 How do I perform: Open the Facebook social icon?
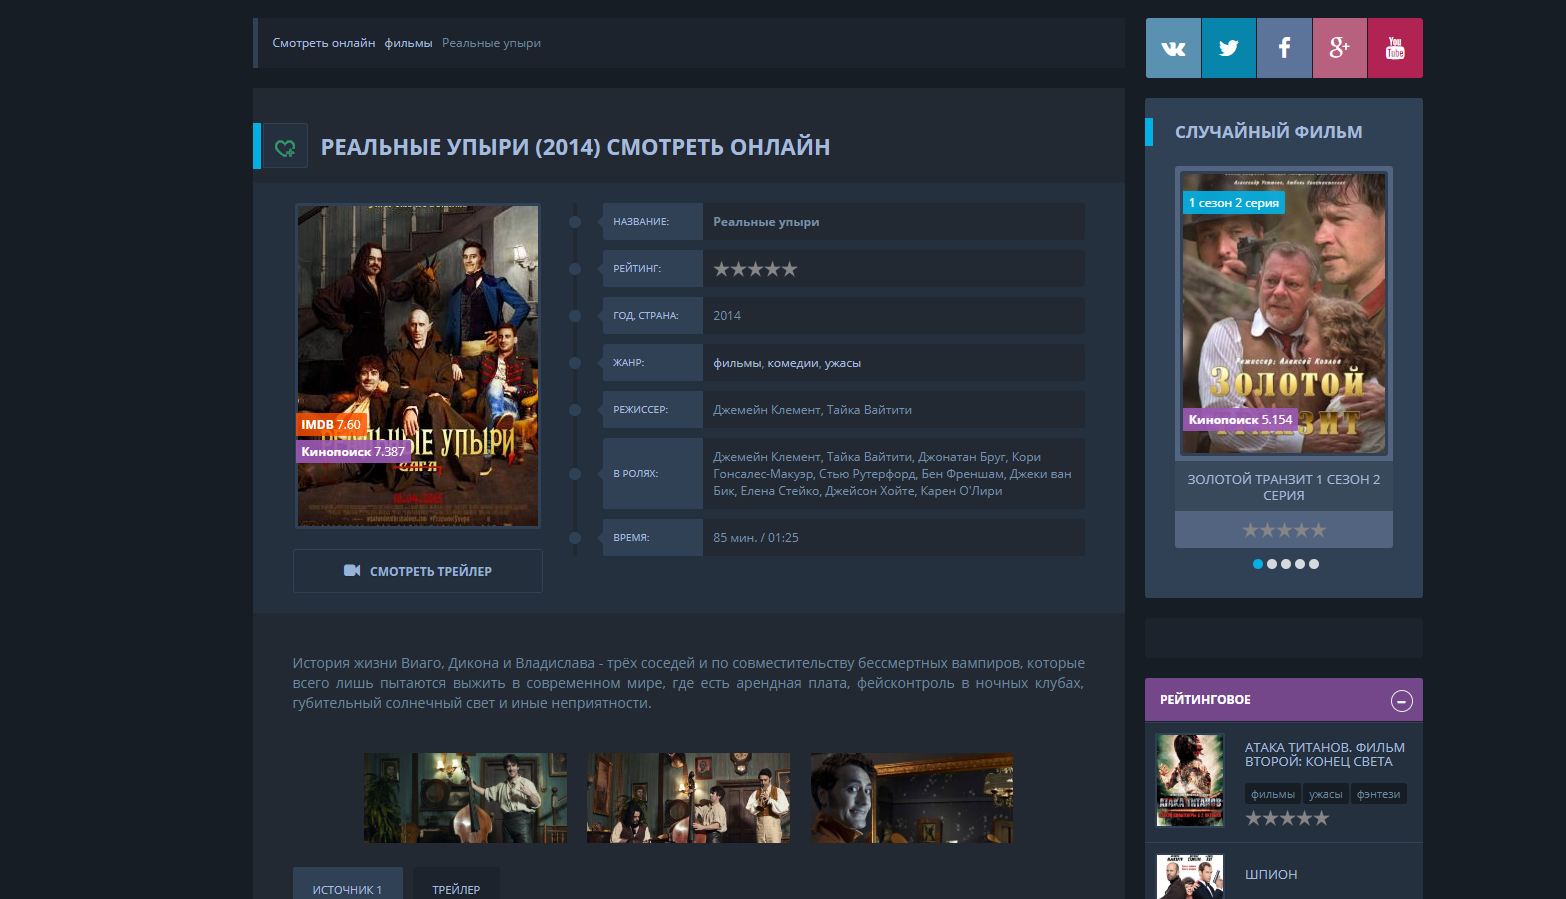point(1284,48)
